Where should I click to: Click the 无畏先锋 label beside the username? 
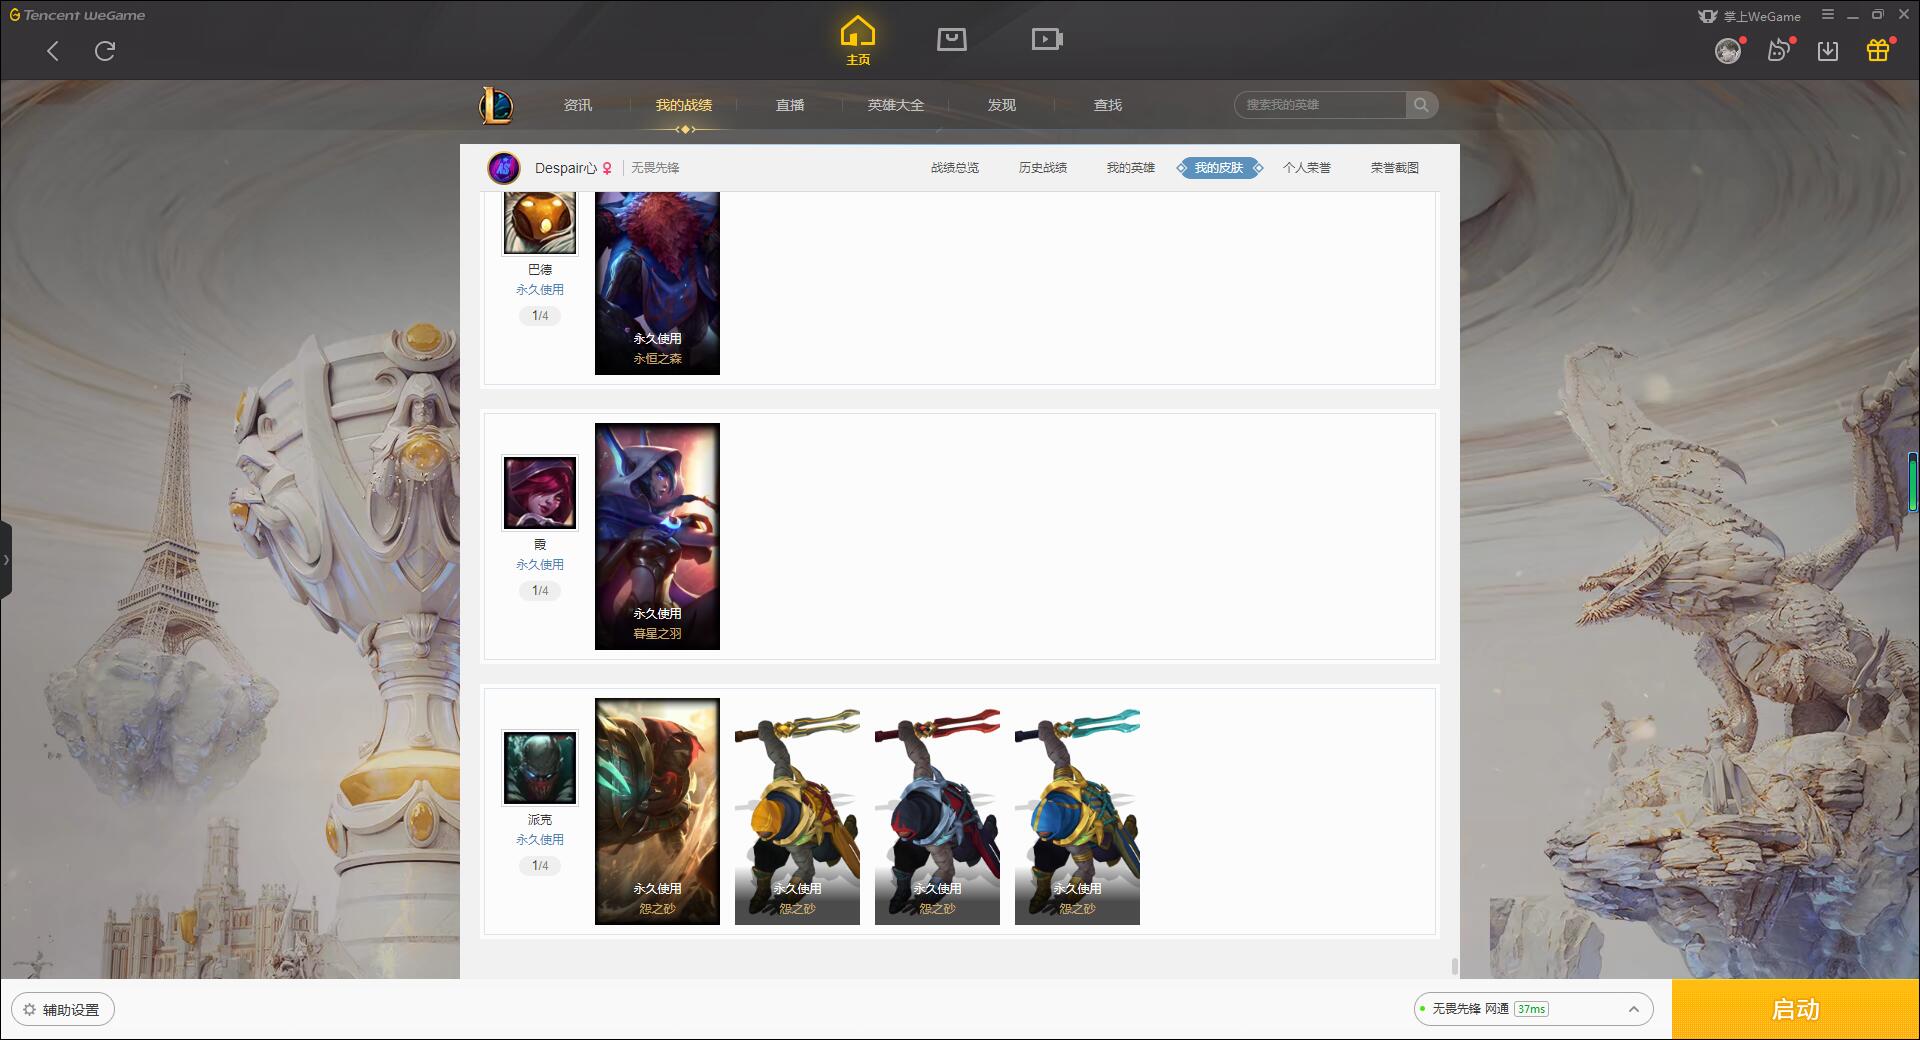pyautogui.click(x=655, y=168)
